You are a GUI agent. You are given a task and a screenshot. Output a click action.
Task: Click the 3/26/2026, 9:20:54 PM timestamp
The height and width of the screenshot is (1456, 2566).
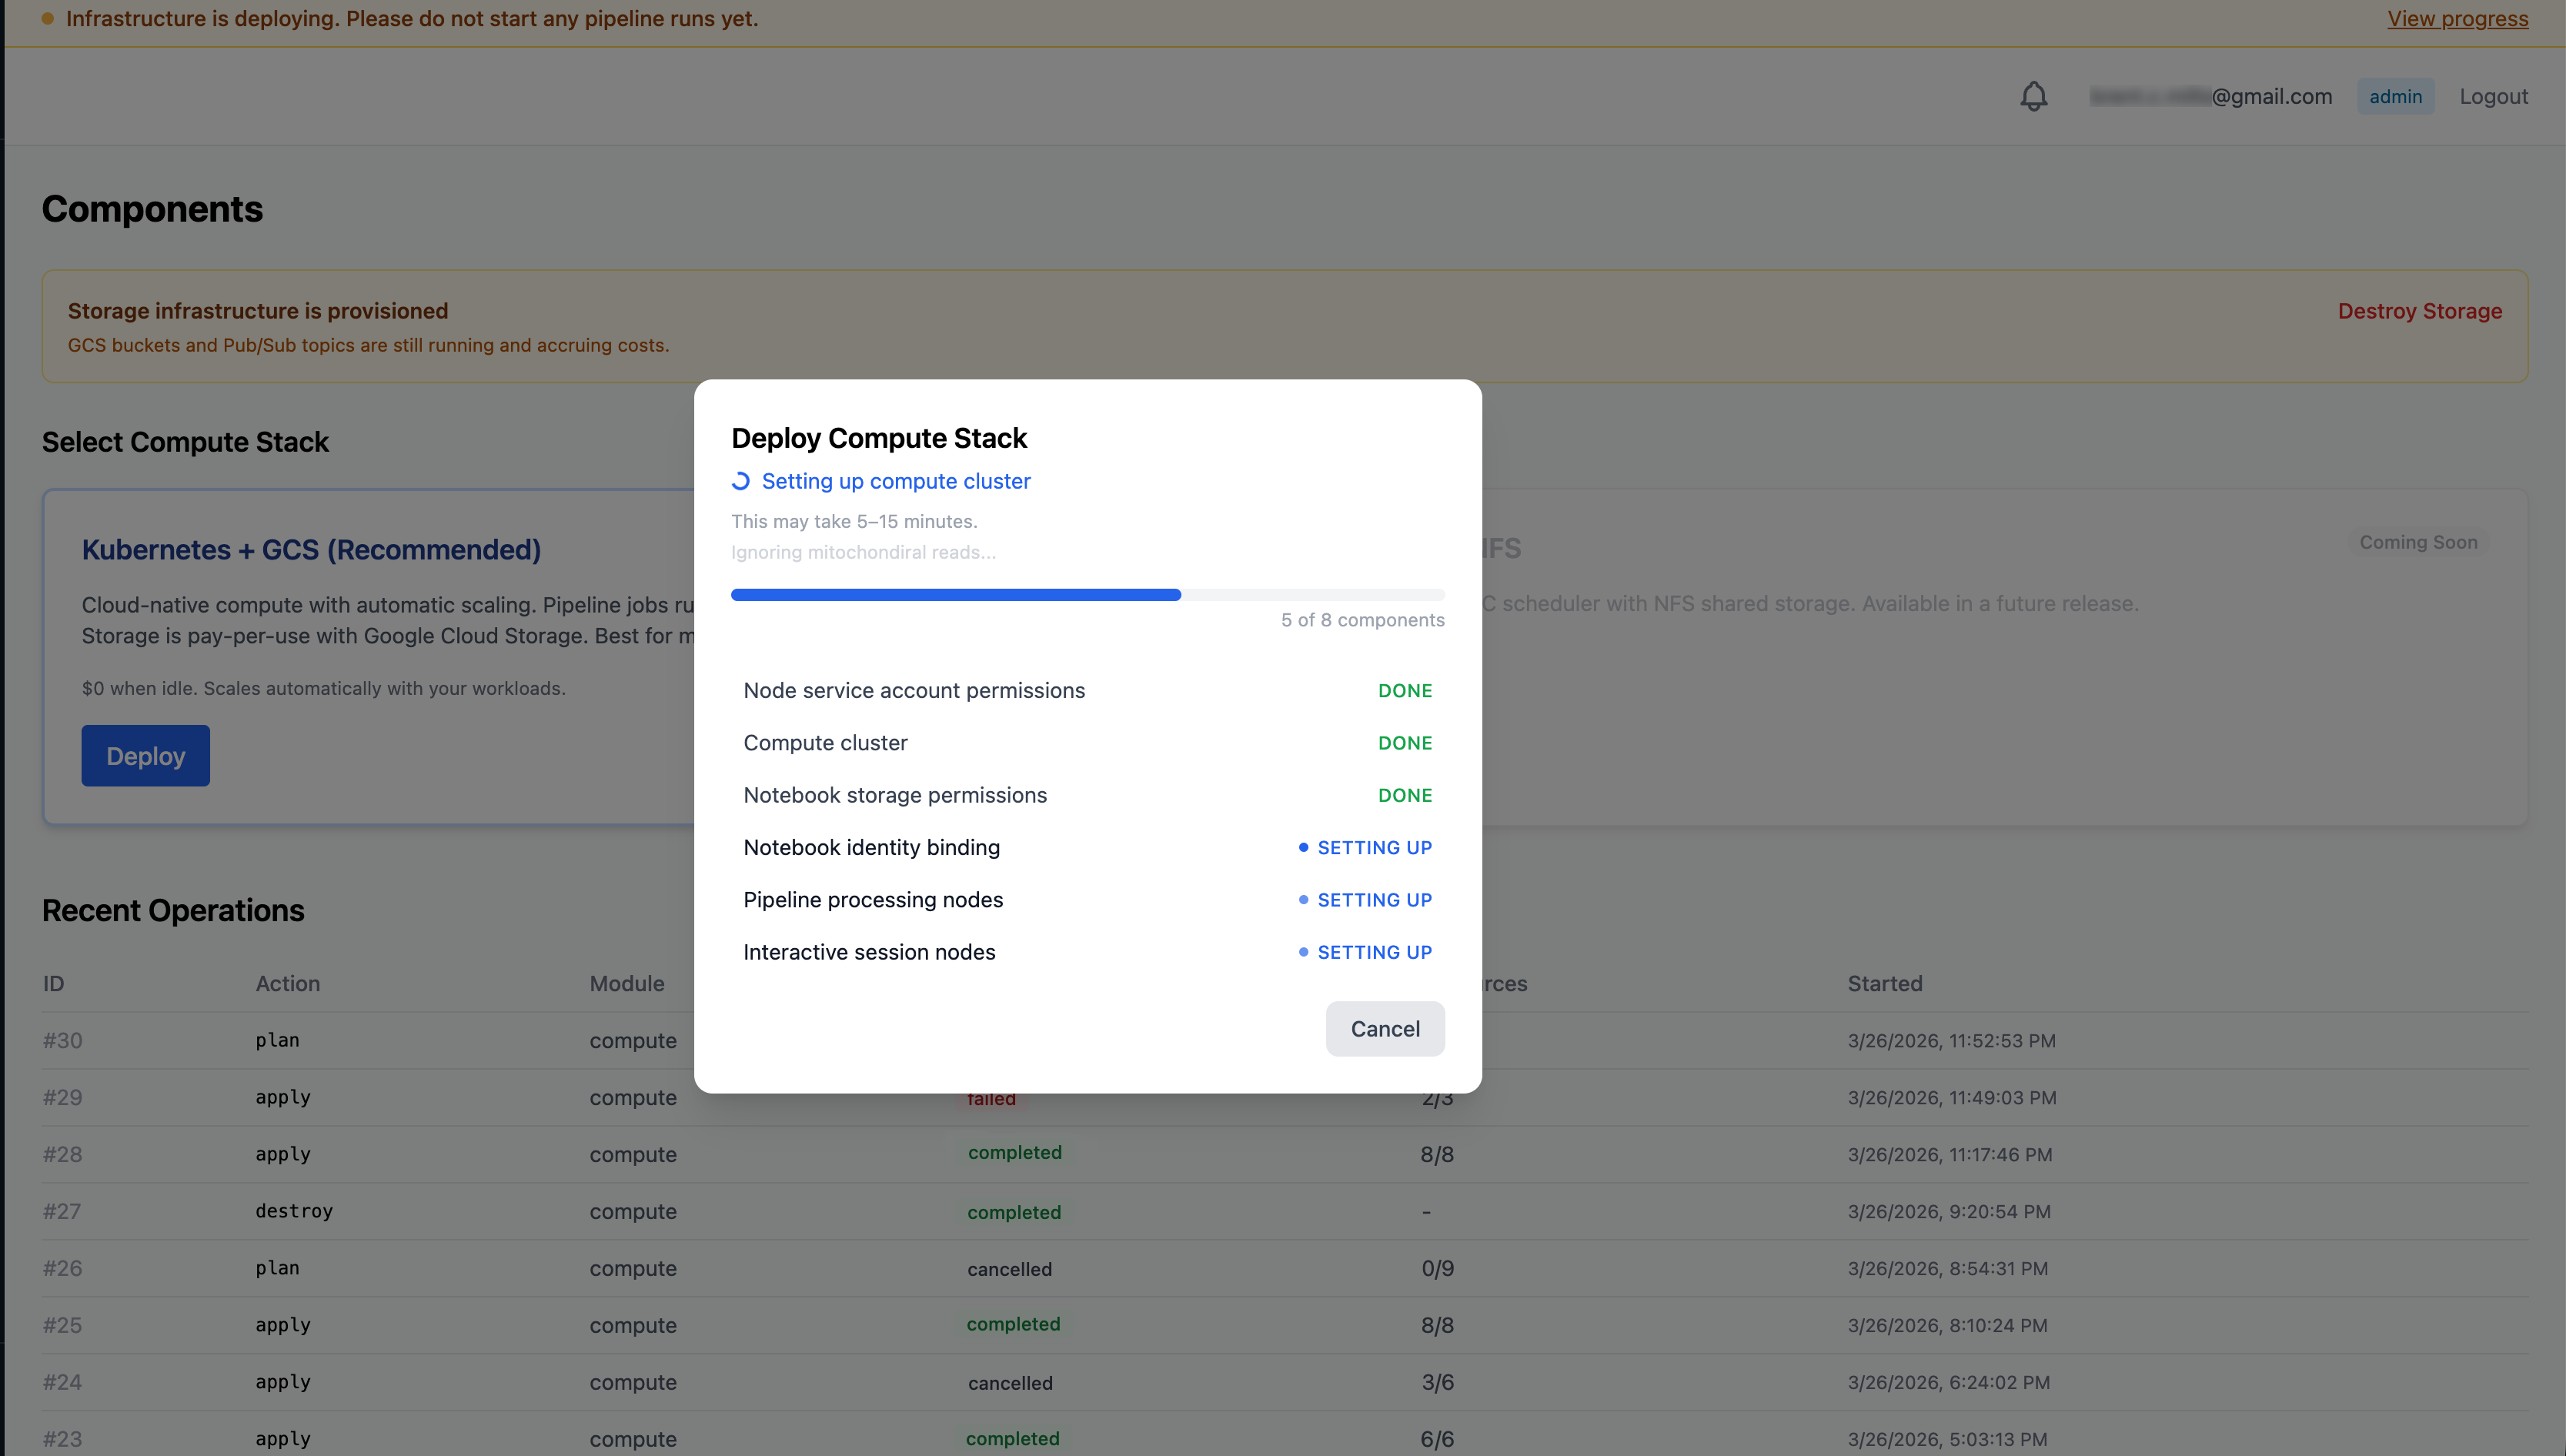tap(1949, 1211)
